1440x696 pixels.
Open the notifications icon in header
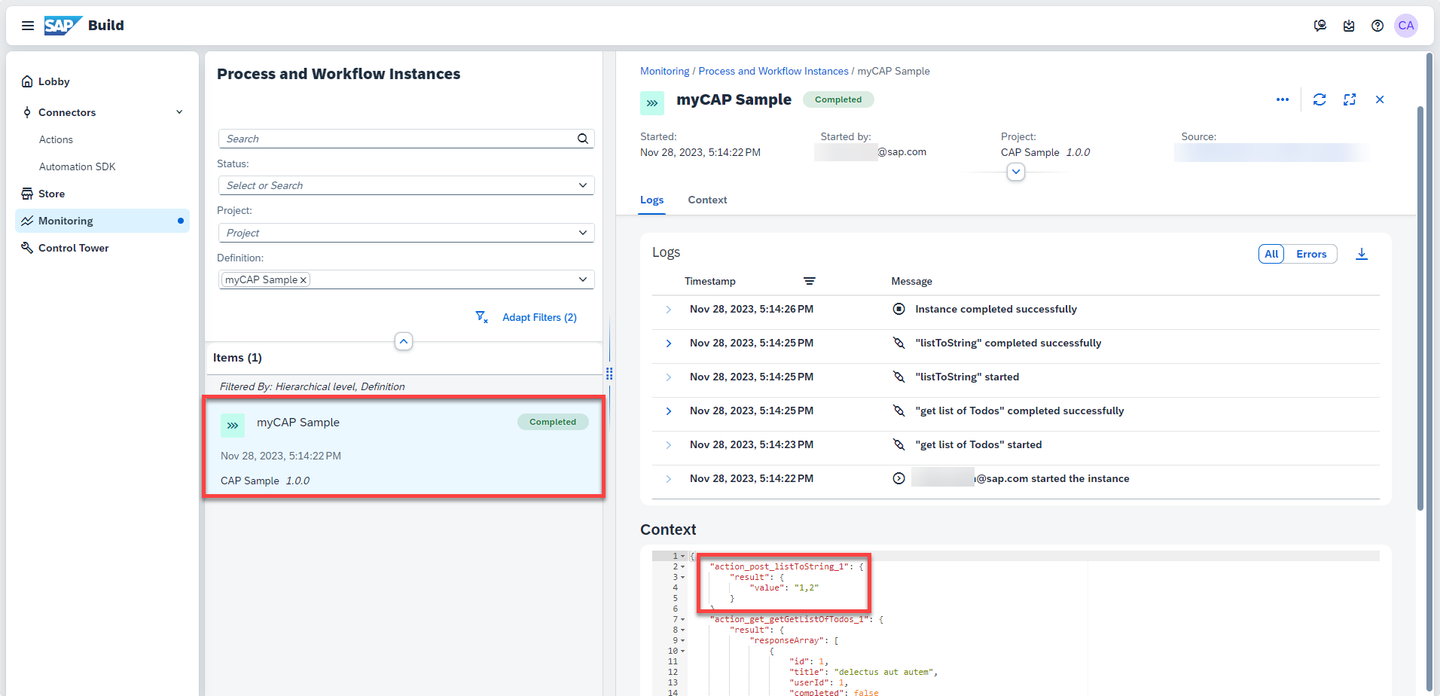click(1349, 25)
